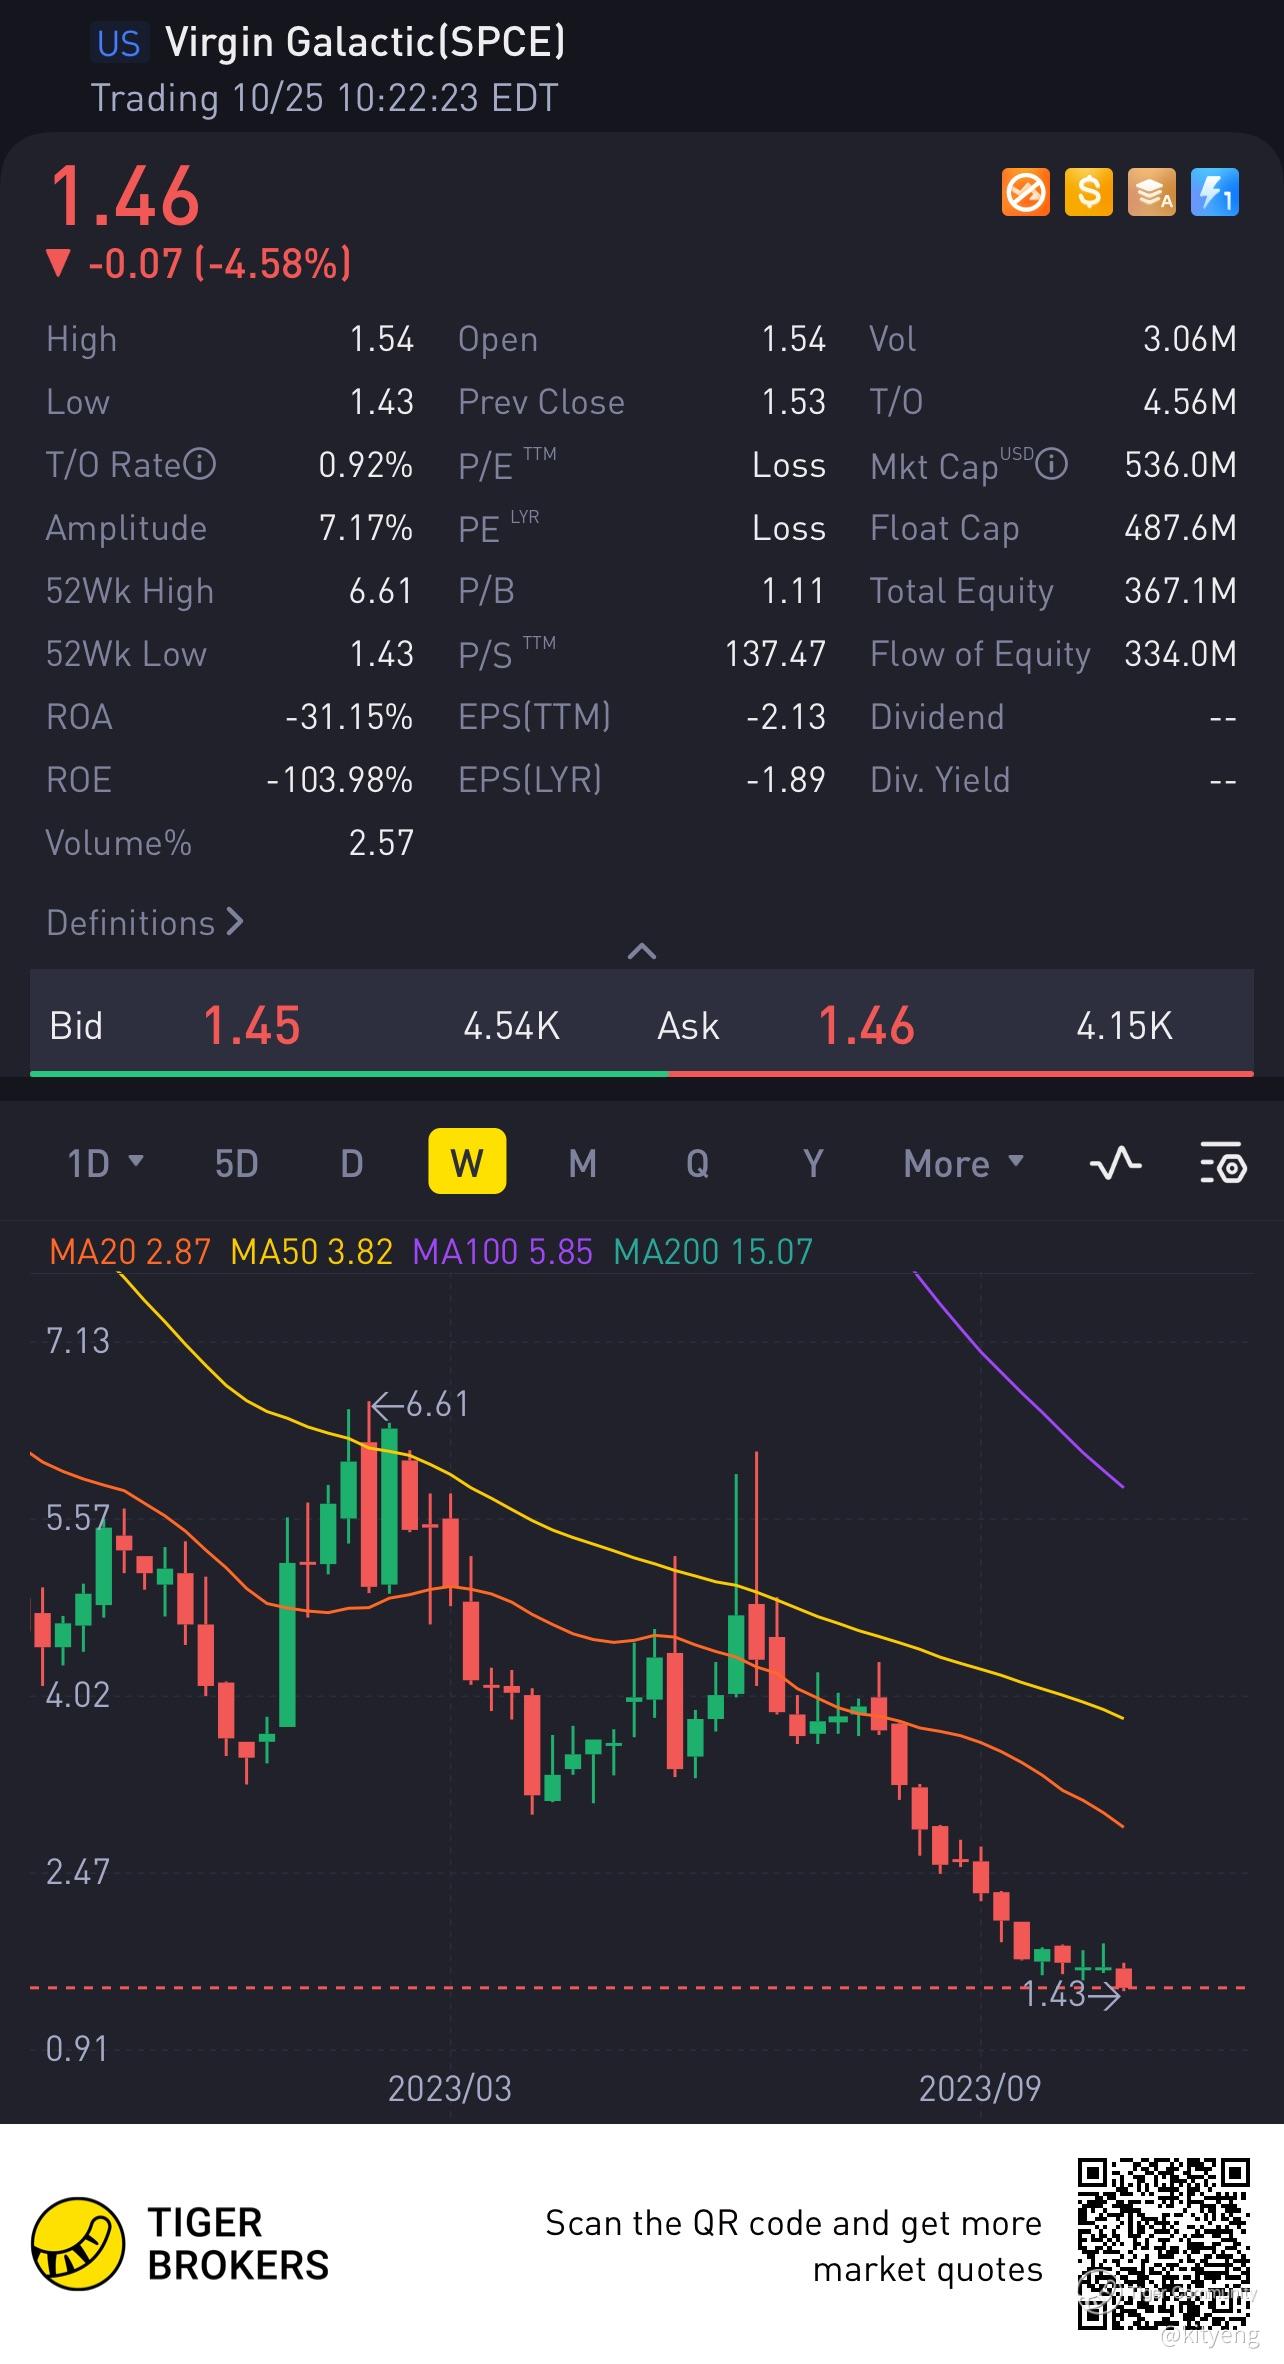Collapse the stock details panel chevron
Image resolution: width=1284 pixels, height=2364 pixels.
(641, 951)
